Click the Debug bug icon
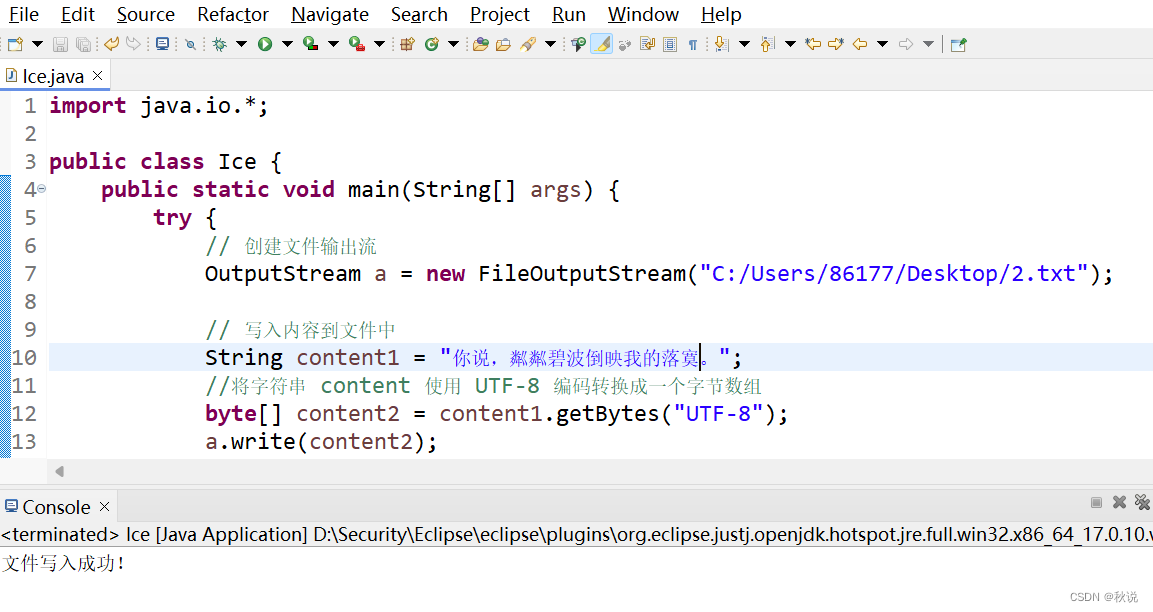This screenshot has height=612, width=1153. 219,45
